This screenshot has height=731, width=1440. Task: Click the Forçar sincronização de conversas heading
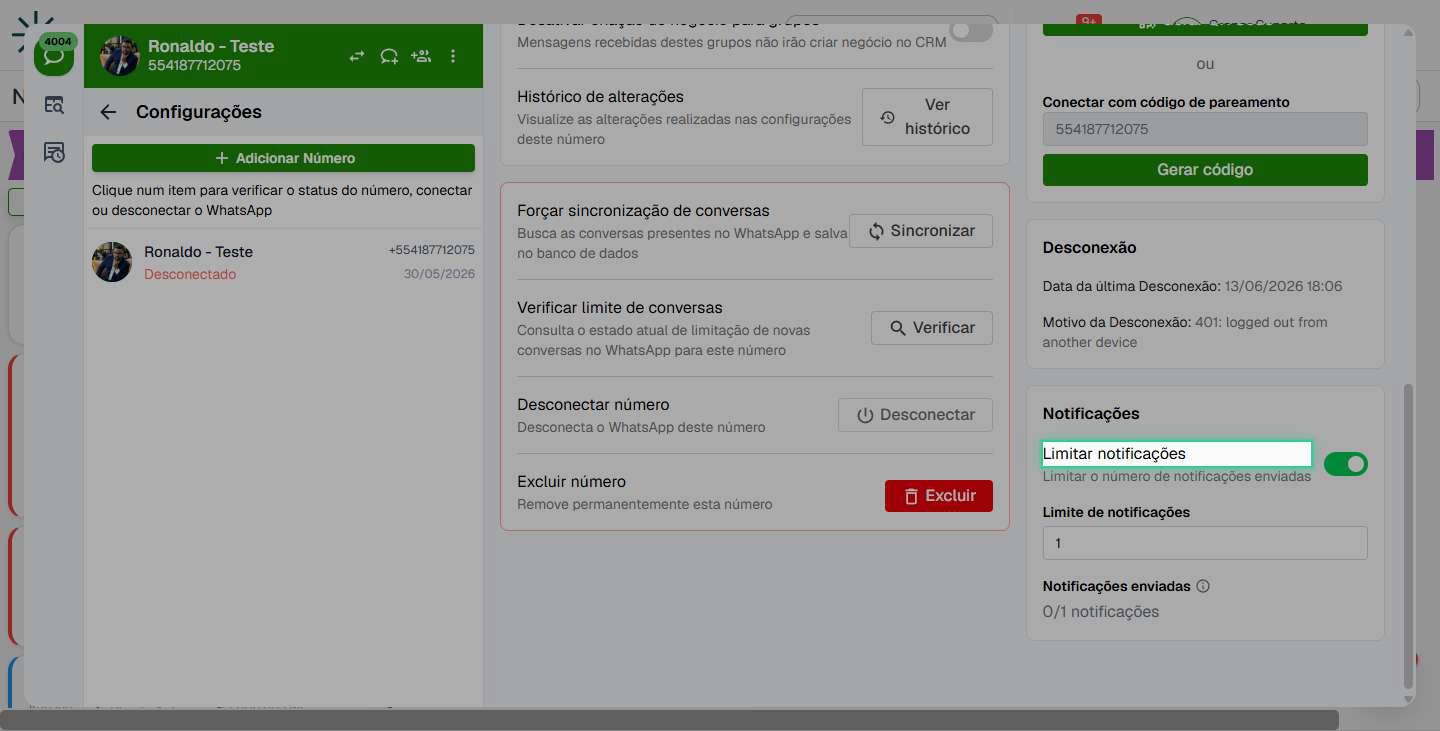click(643, 211)
